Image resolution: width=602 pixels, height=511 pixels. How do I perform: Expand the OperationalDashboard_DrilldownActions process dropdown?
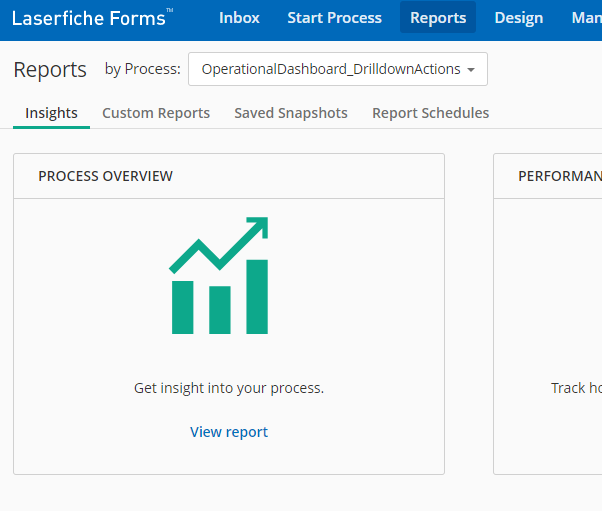338,69
